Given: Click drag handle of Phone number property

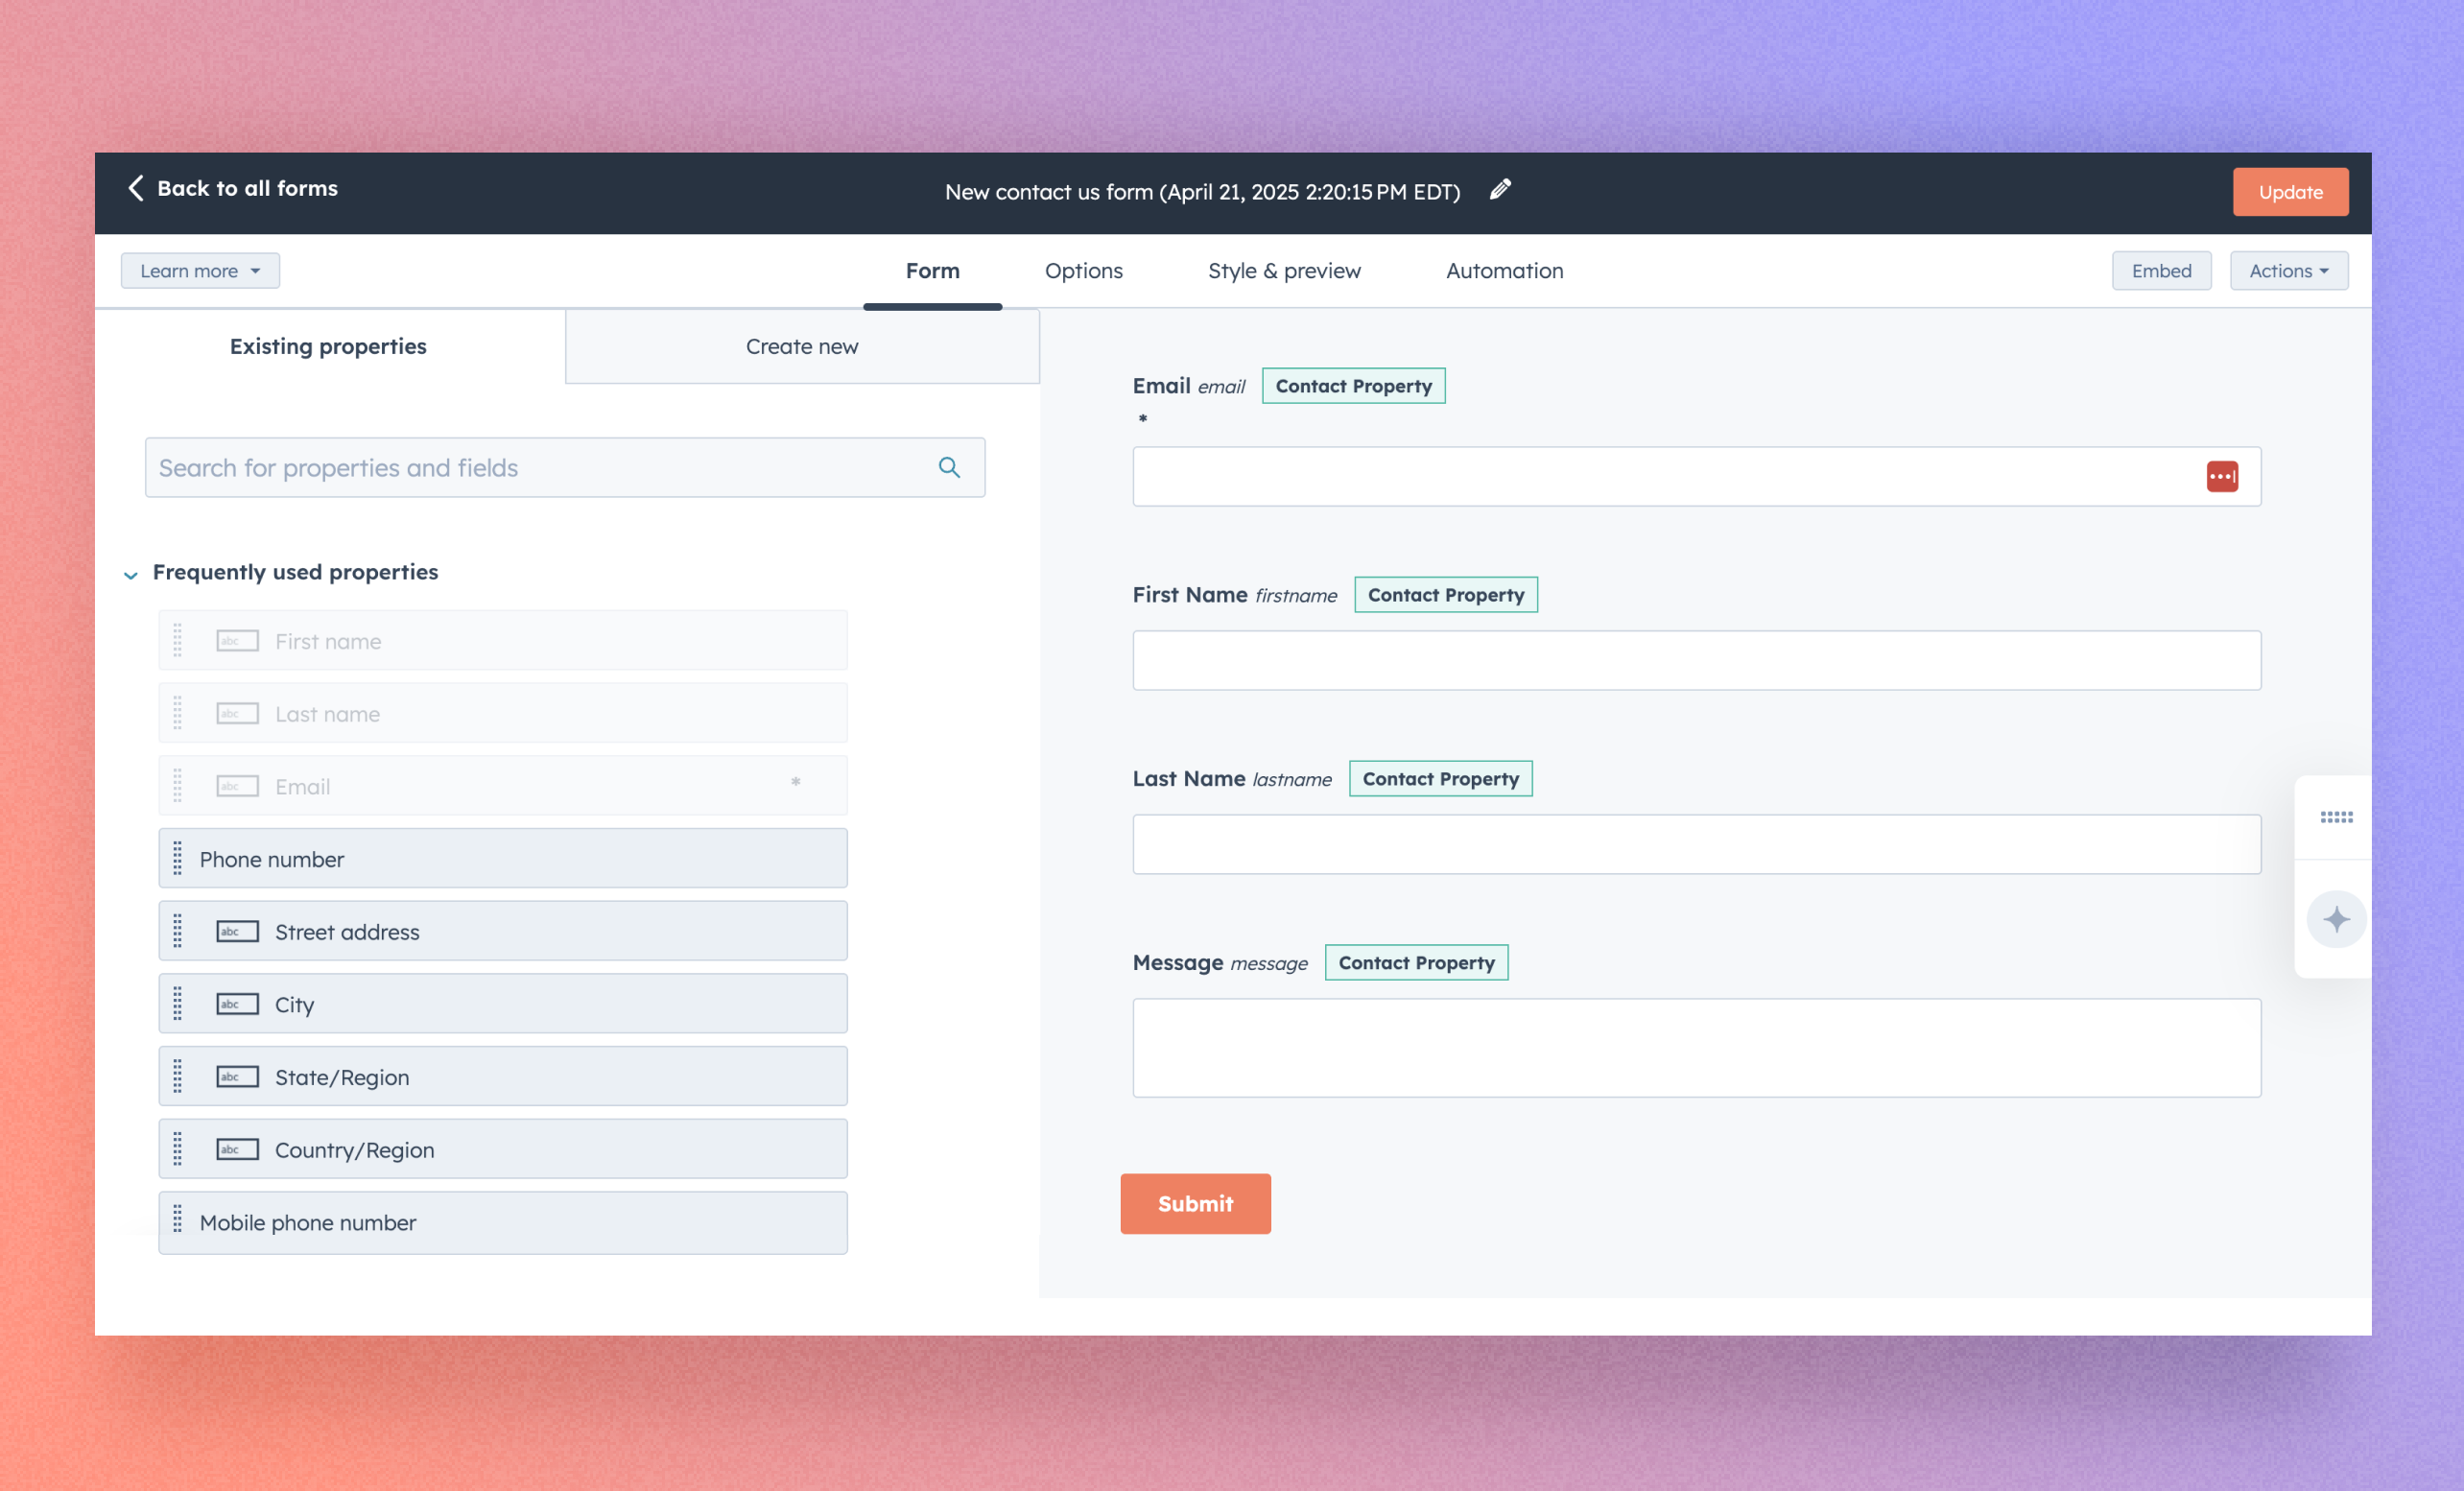Looking at the screenshot, I should [178, 858].
